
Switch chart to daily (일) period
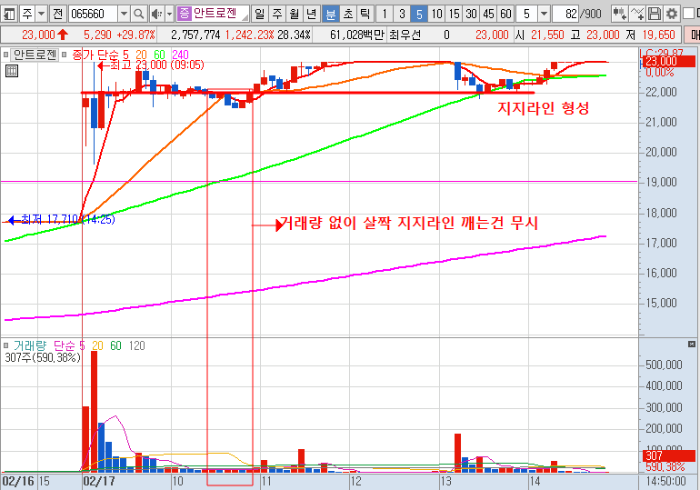click(x=259, y=14)
